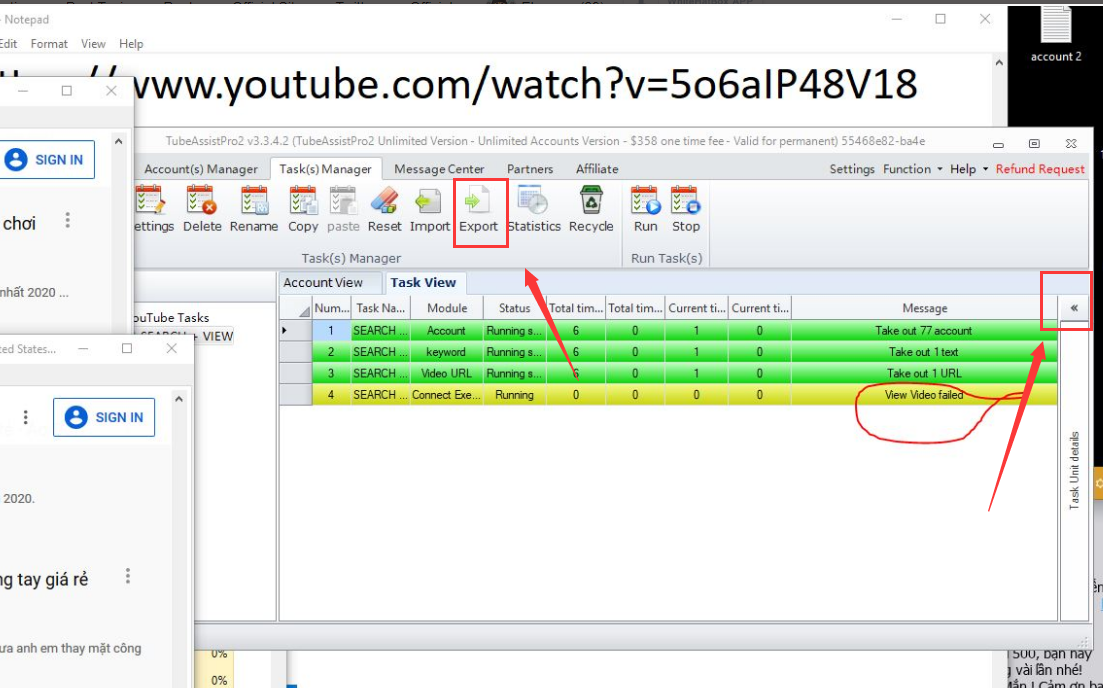This screenshot has width=1103, height=688.
Task: Open the Function dropdown menu
Action: click(x=912, y=169)
